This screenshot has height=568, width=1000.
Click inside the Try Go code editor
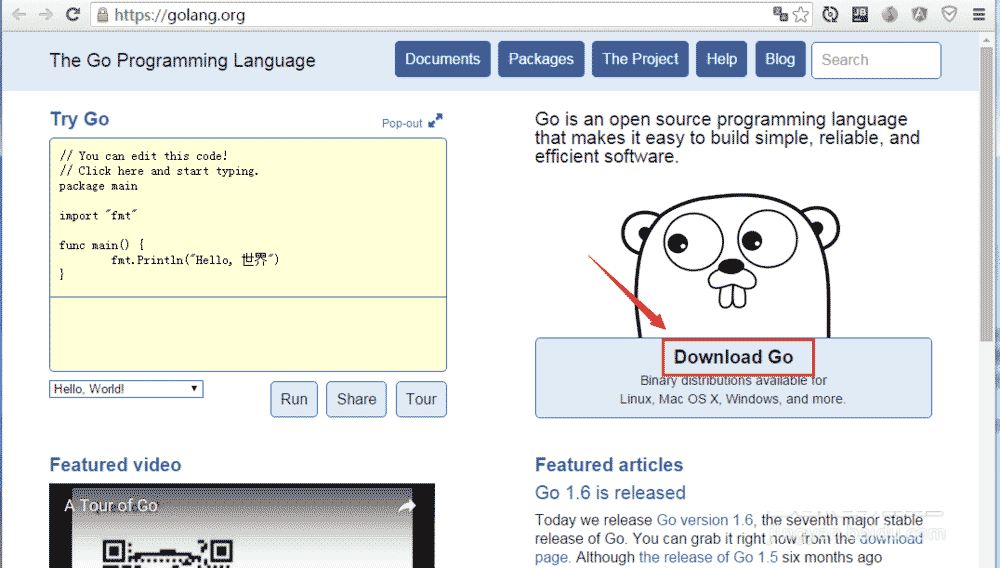point(248,217)
